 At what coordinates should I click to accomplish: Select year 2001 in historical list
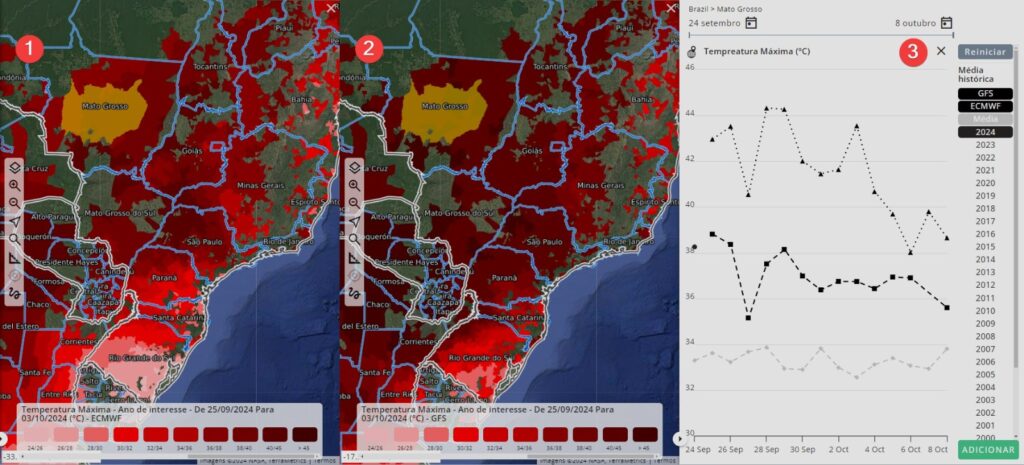pos(985,425)
